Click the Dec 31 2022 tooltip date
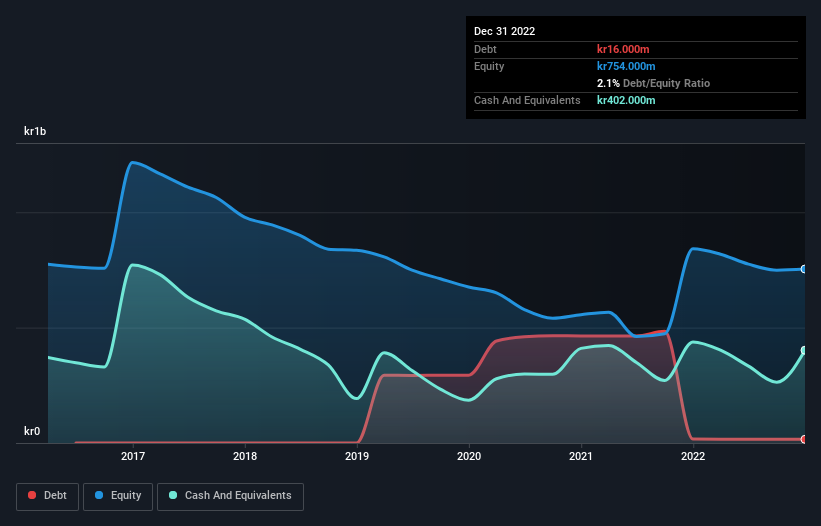The image size is (821, 526). click(505, 31)
